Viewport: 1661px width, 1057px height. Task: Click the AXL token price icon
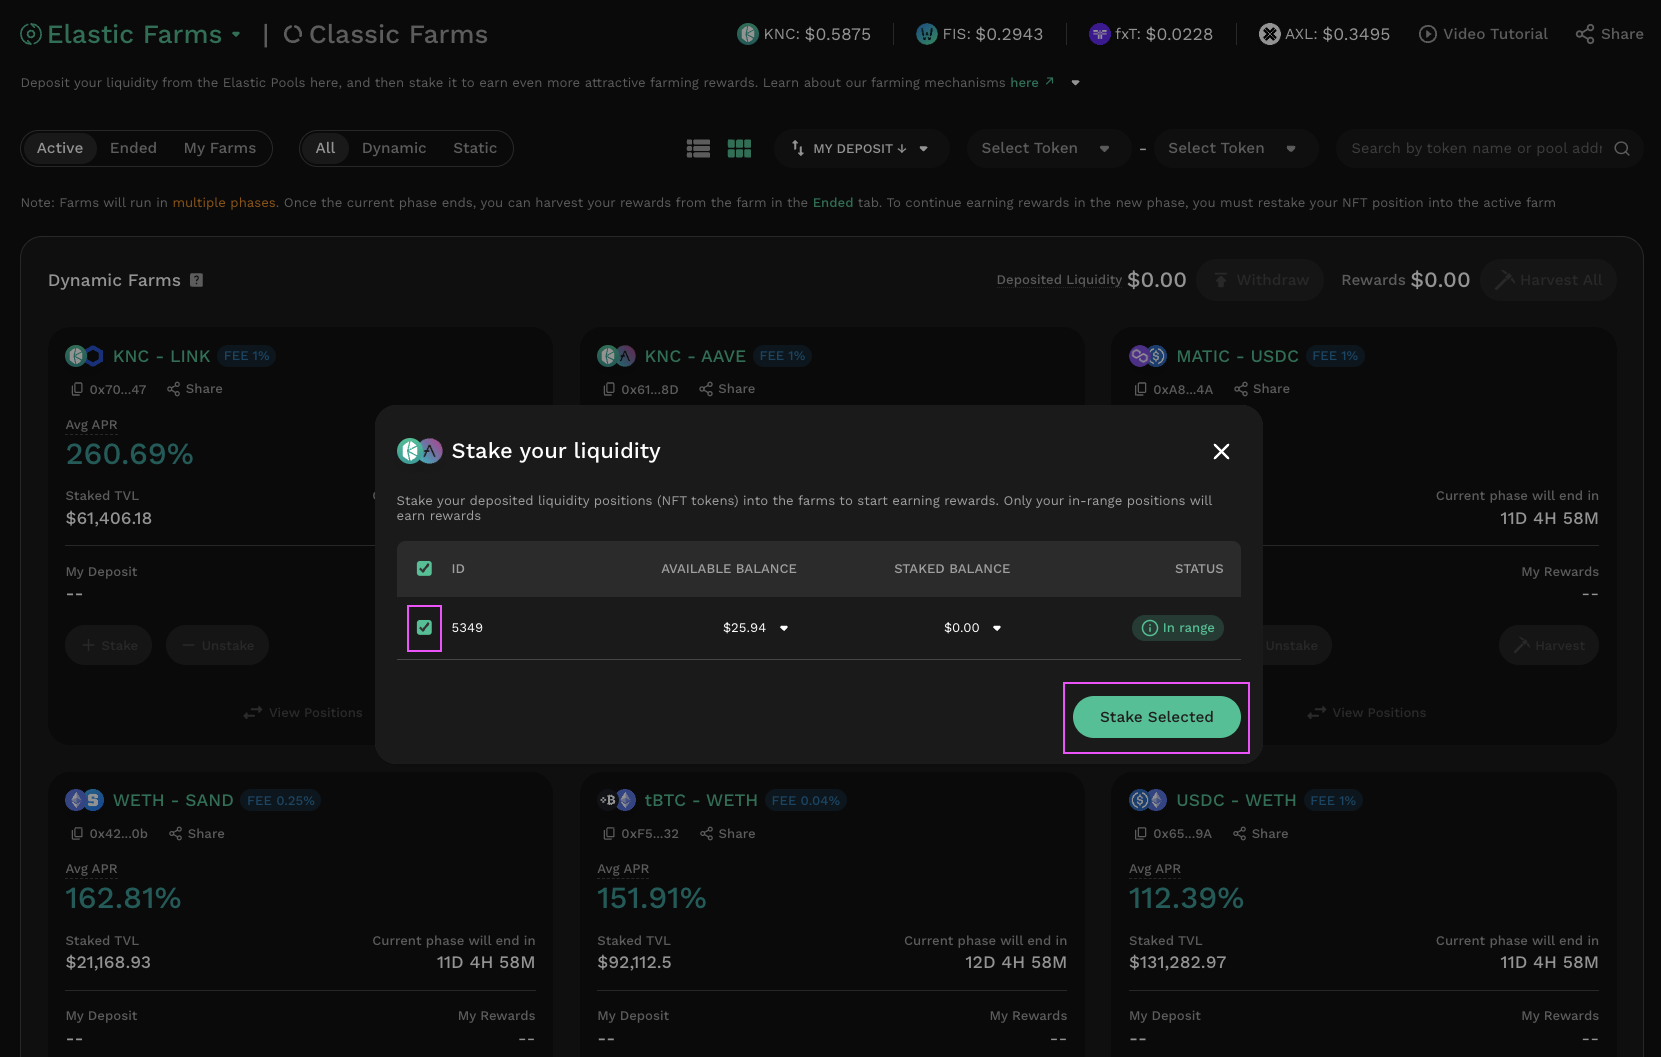(1269, 34)
